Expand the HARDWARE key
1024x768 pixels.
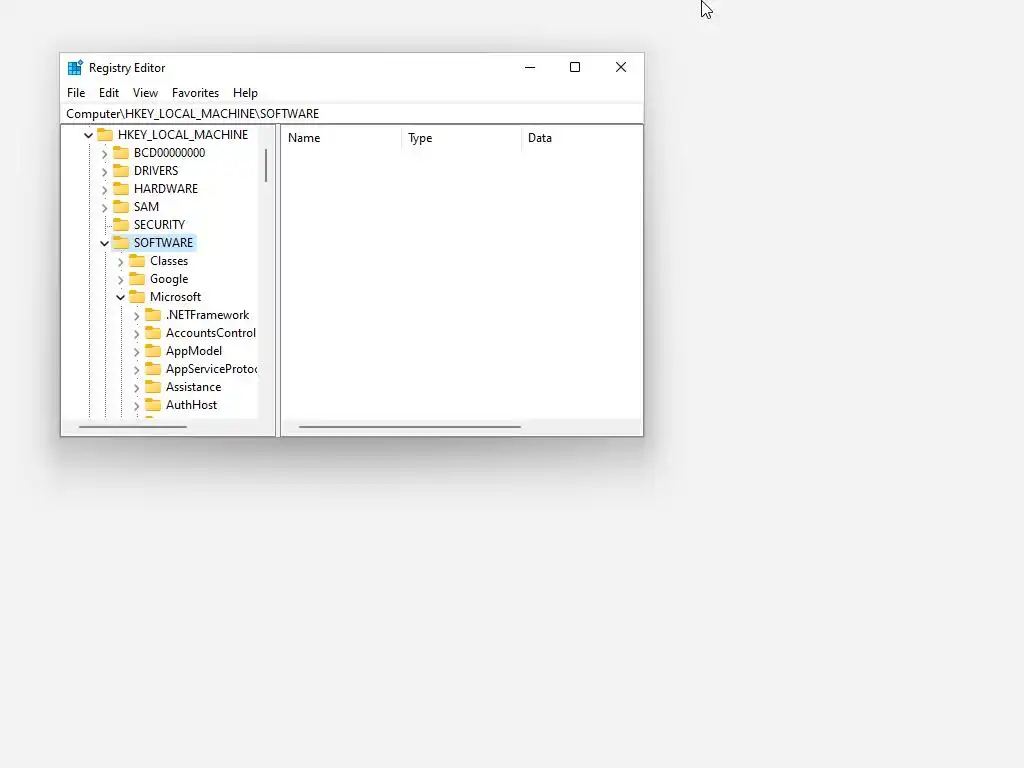(x=104, y=190)
